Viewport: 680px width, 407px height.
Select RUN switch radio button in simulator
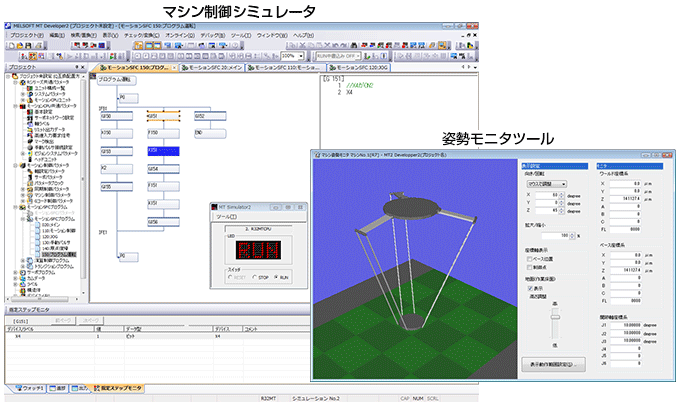click(x=276, y=277)
